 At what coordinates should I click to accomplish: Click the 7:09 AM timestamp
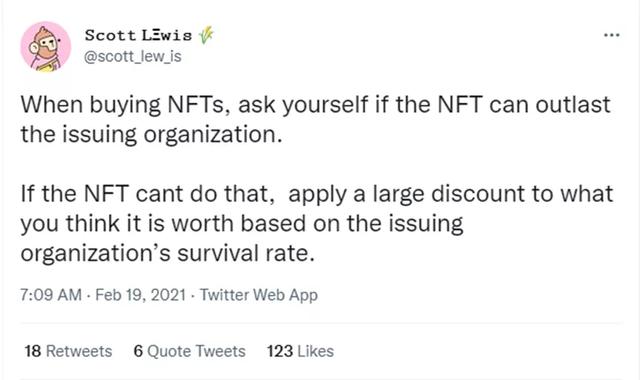pyautogui.click(x=51, y=295)
